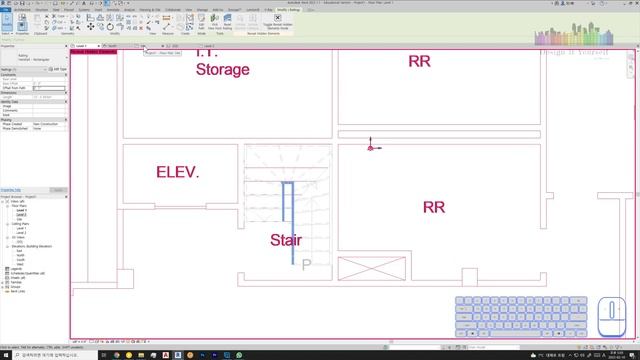Open AutoCAD from the taskbar
640x360 pixels.
click(x=166, y=356)
